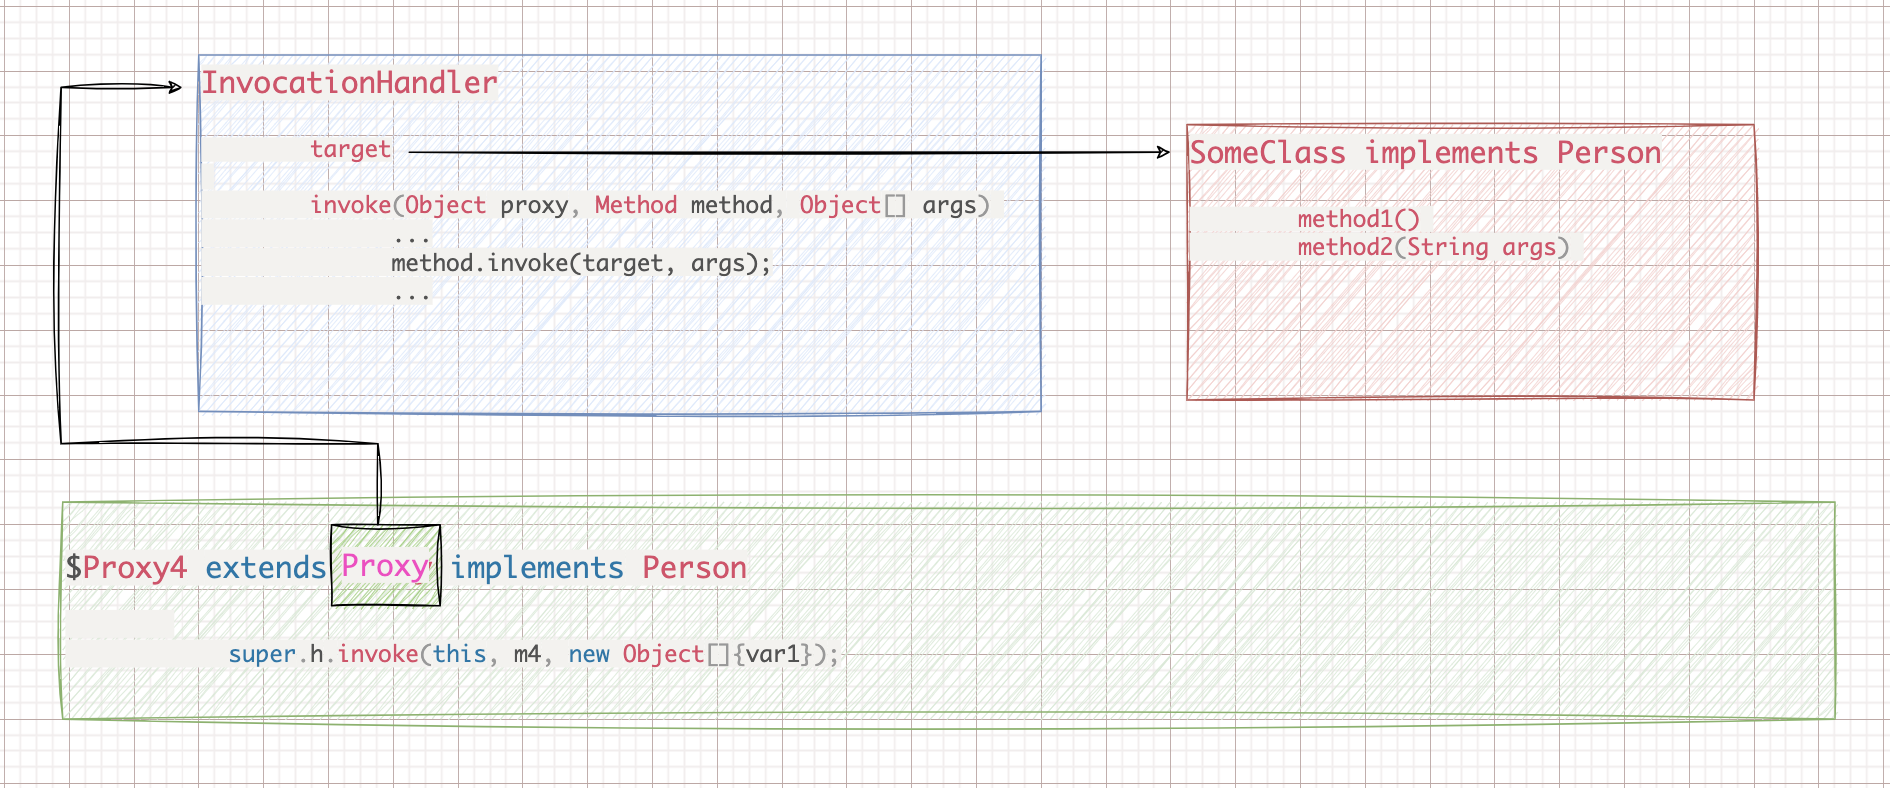Select the 'extends' keyword in green box
The image size is (1890, 788).
point(266,568)
